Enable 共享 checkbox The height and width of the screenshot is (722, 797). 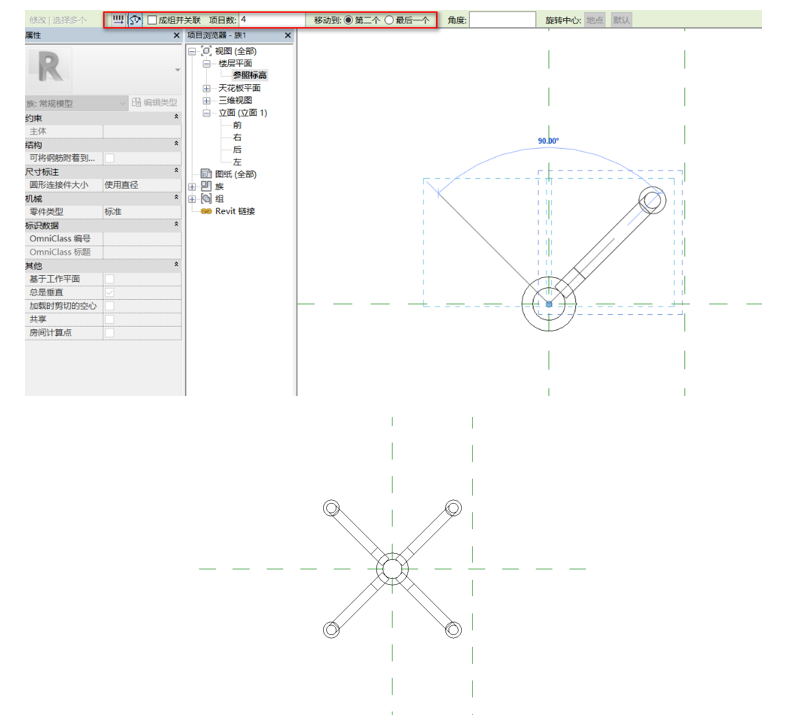[109, 319]
